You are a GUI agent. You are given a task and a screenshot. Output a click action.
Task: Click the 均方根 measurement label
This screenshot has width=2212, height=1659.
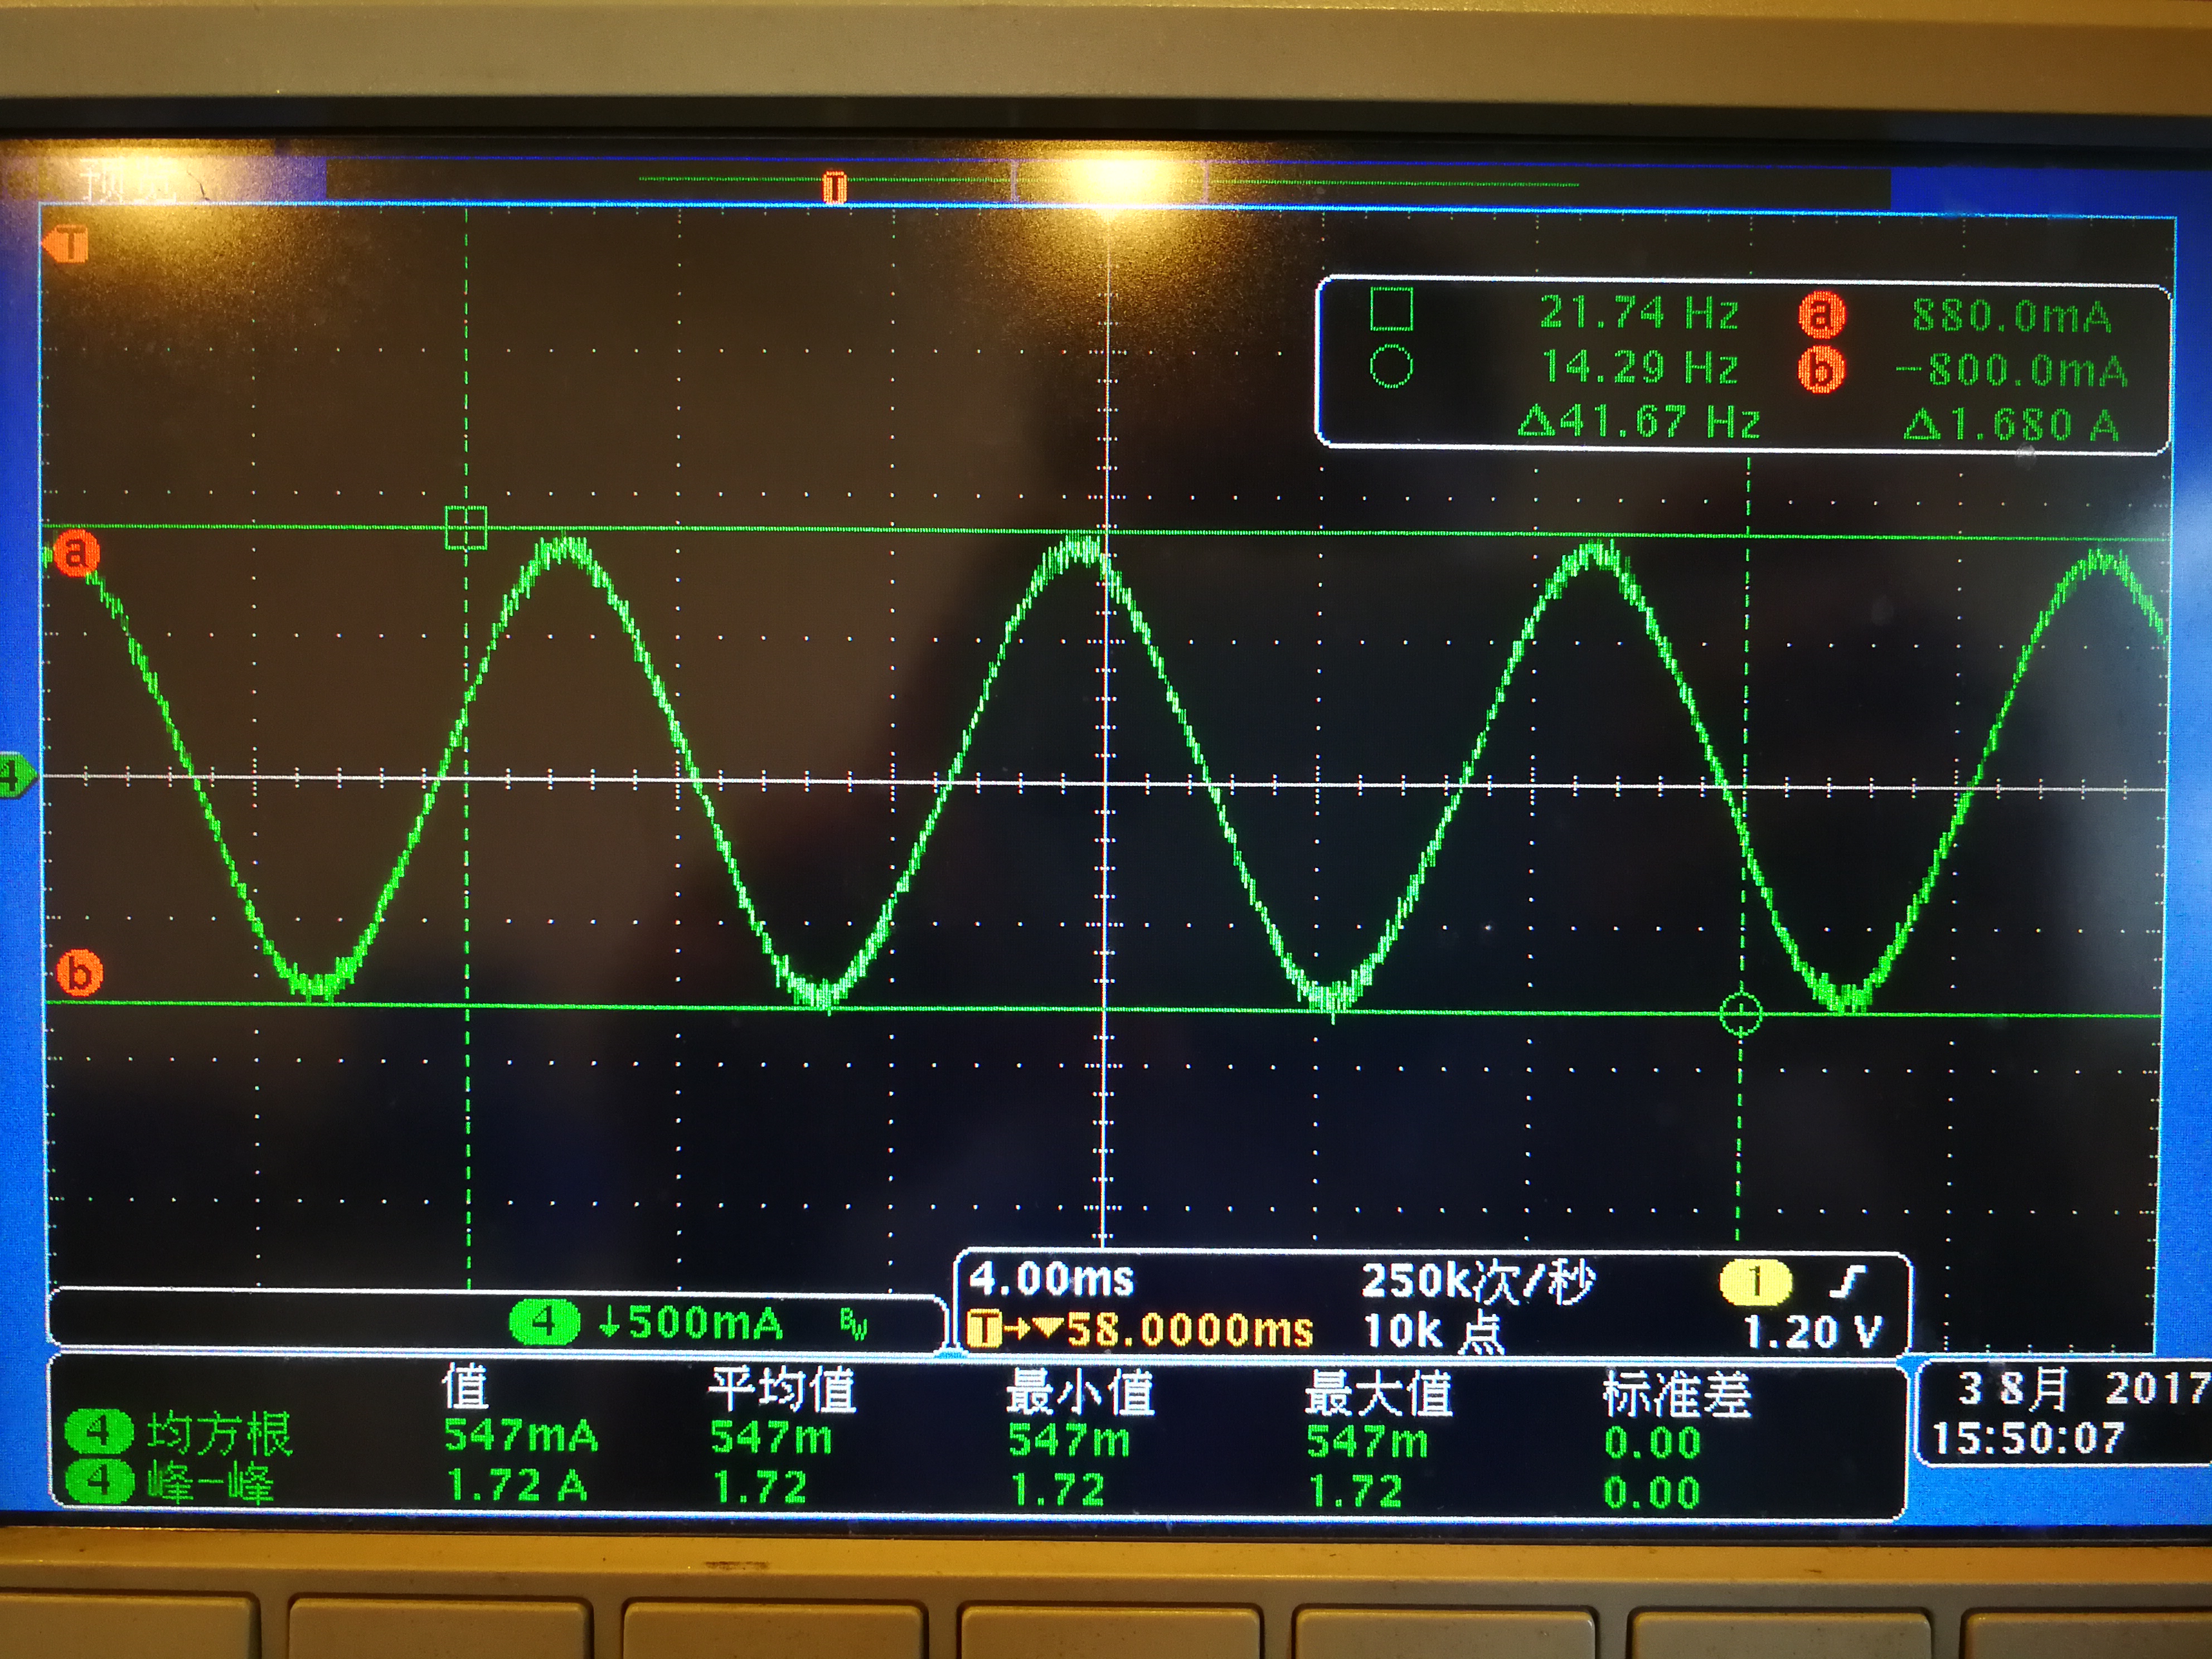tap(219, 1433)
